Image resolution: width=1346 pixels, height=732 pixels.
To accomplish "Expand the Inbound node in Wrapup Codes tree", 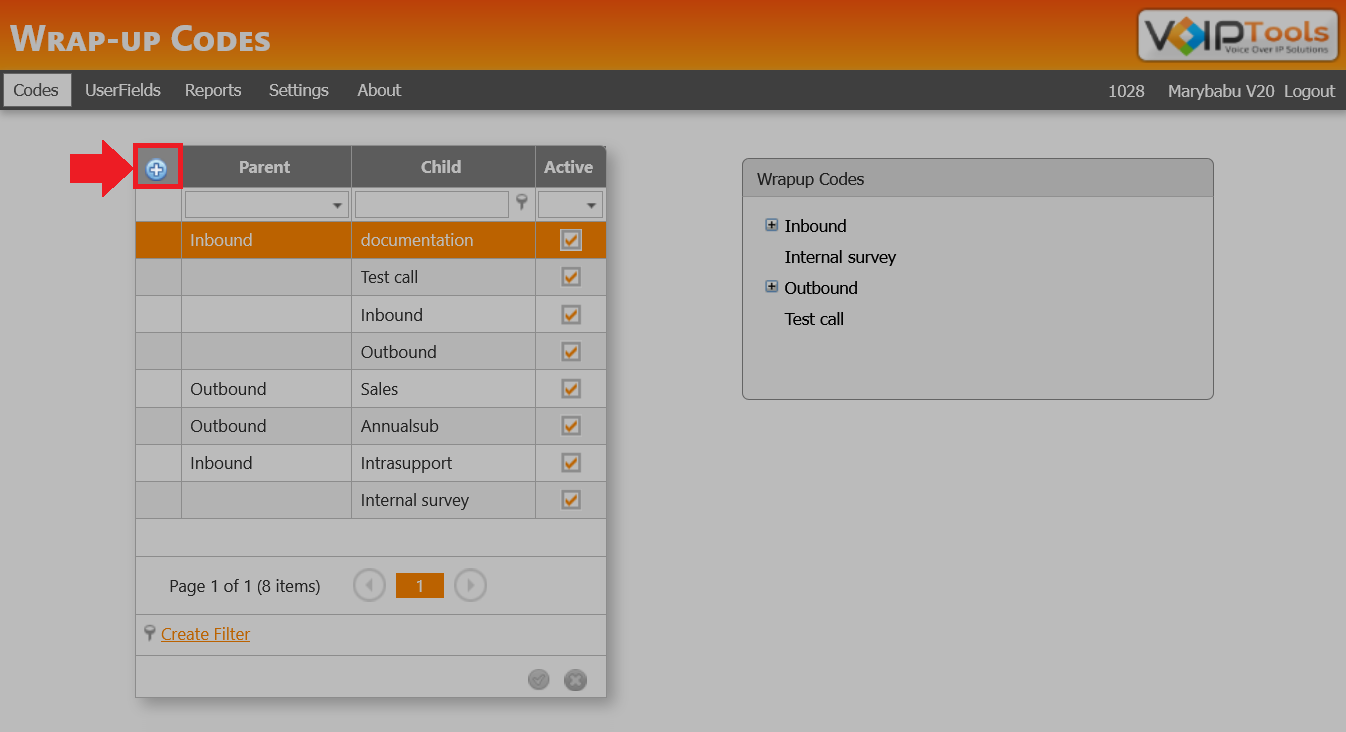I will (x=771, y=225).
